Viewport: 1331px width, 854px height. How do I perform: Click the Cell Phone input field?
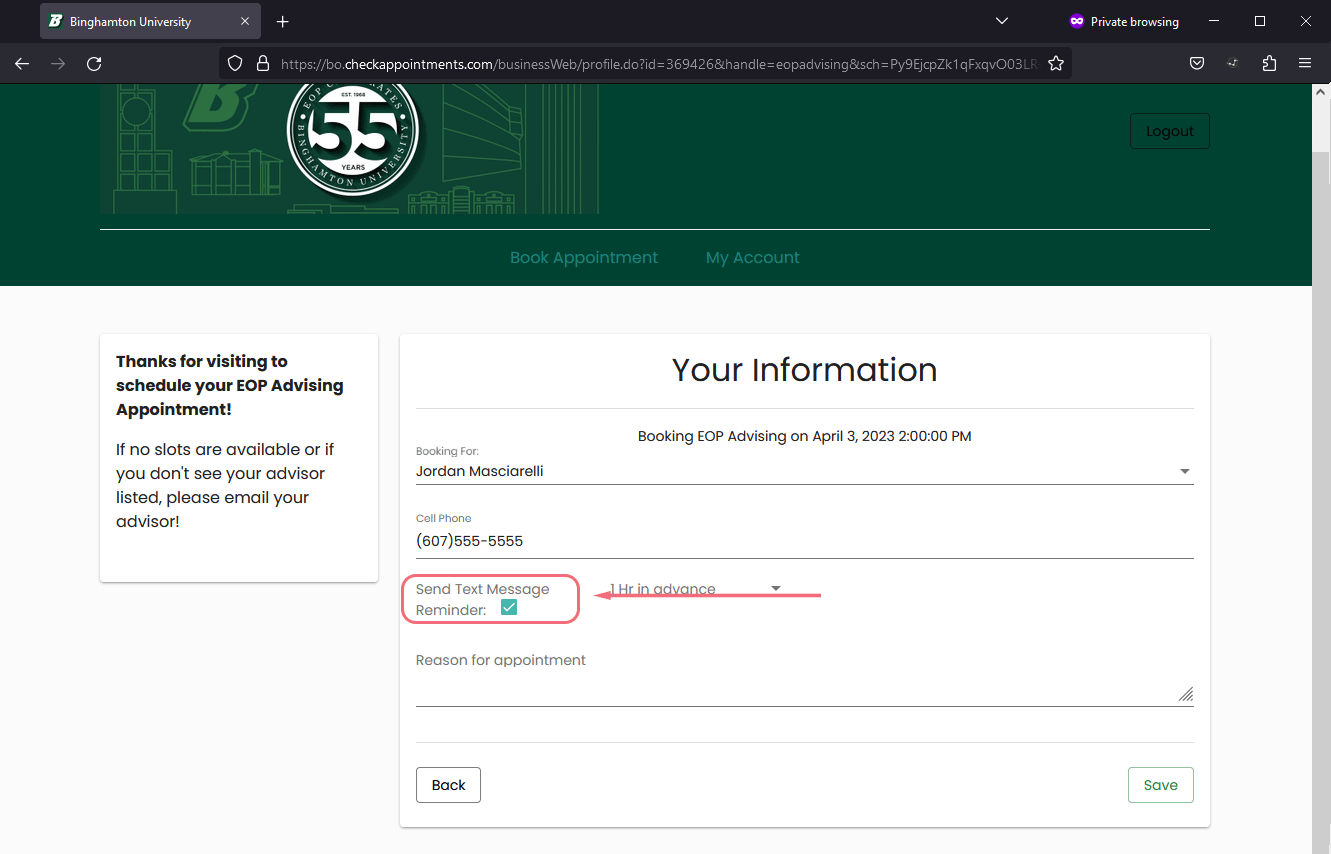pos(804,541)
